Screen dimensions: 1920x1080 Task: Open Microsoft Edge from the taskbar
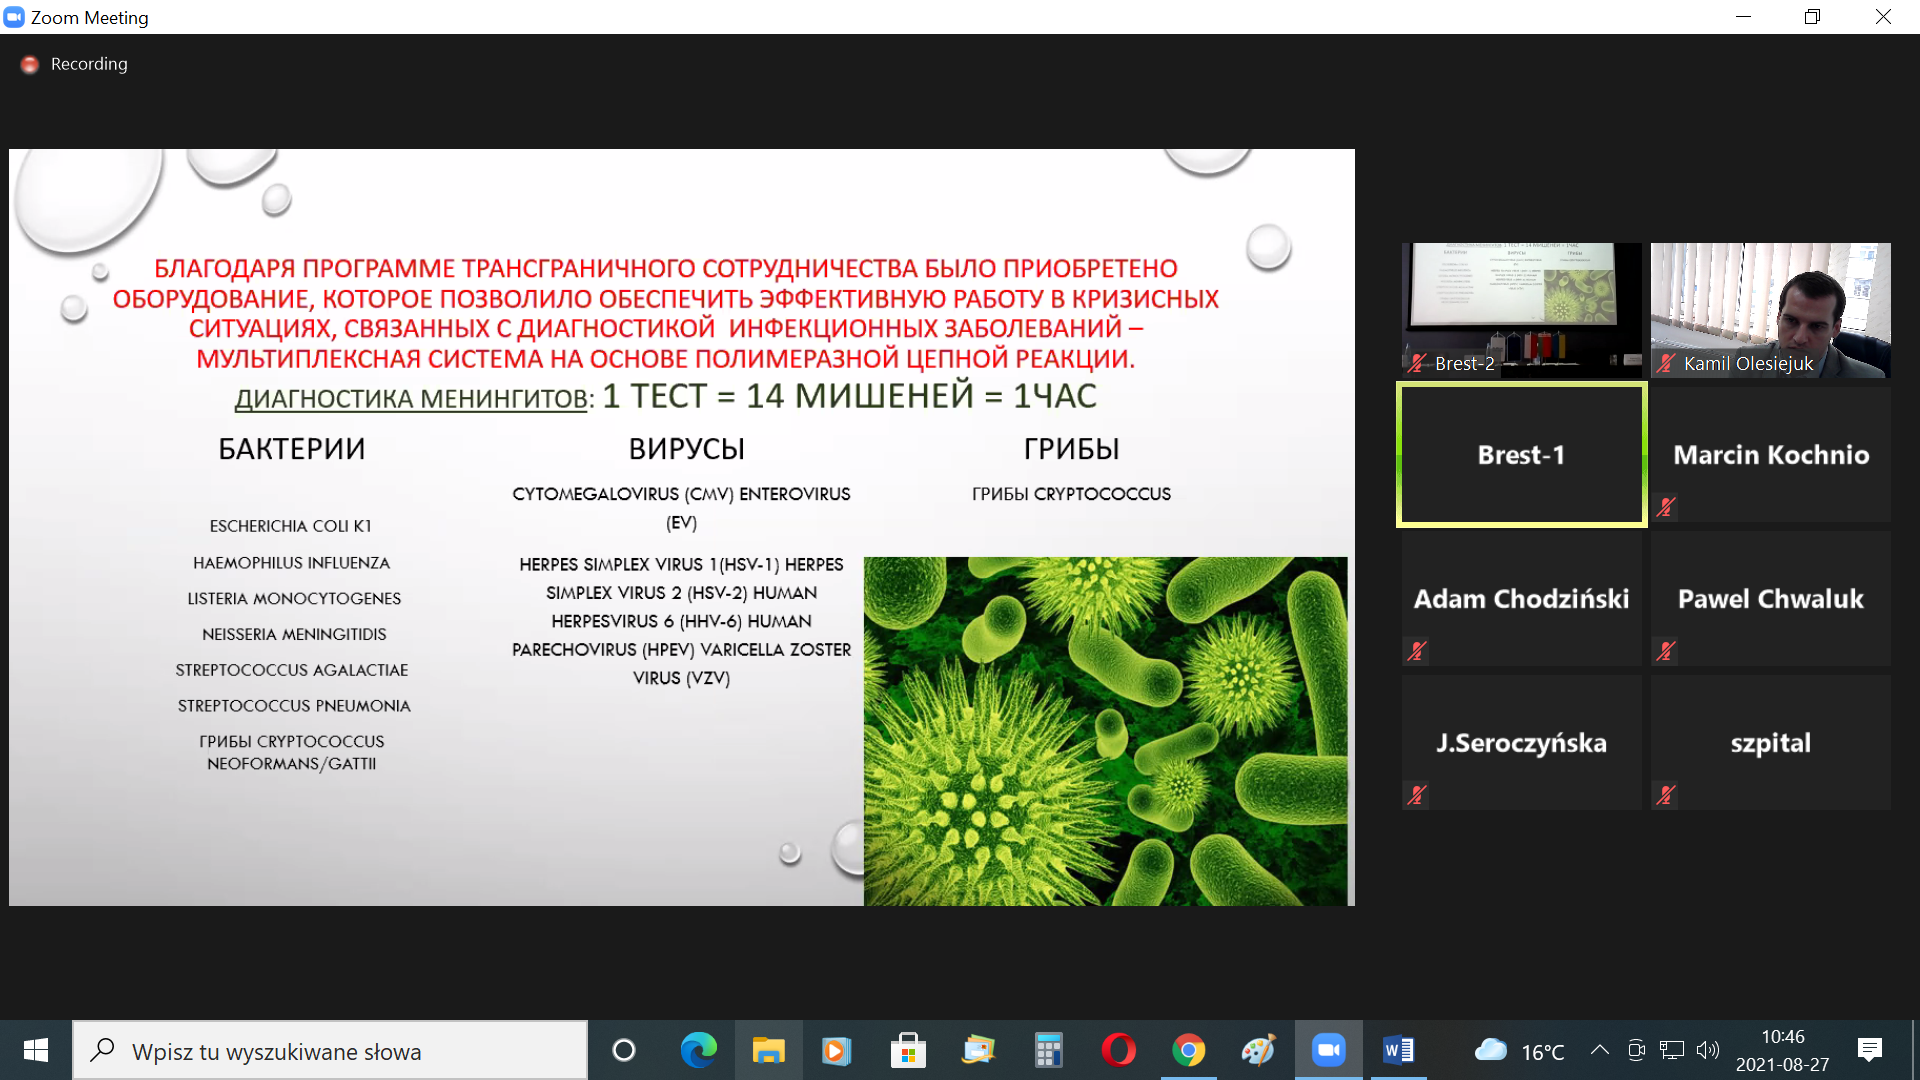pos(698,1050)
